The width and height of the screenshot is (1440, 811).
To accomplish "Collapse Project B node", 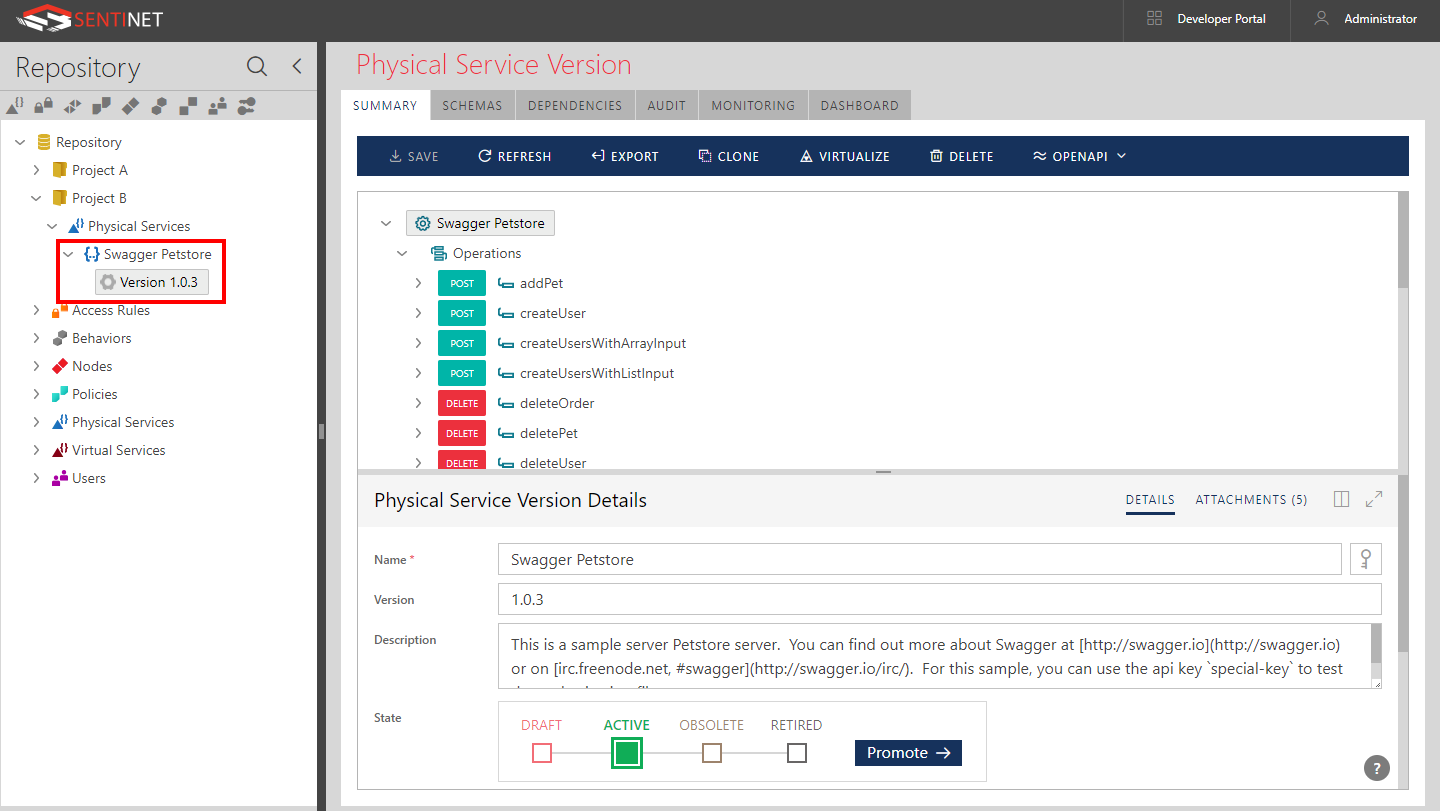I will click(36, 198).
